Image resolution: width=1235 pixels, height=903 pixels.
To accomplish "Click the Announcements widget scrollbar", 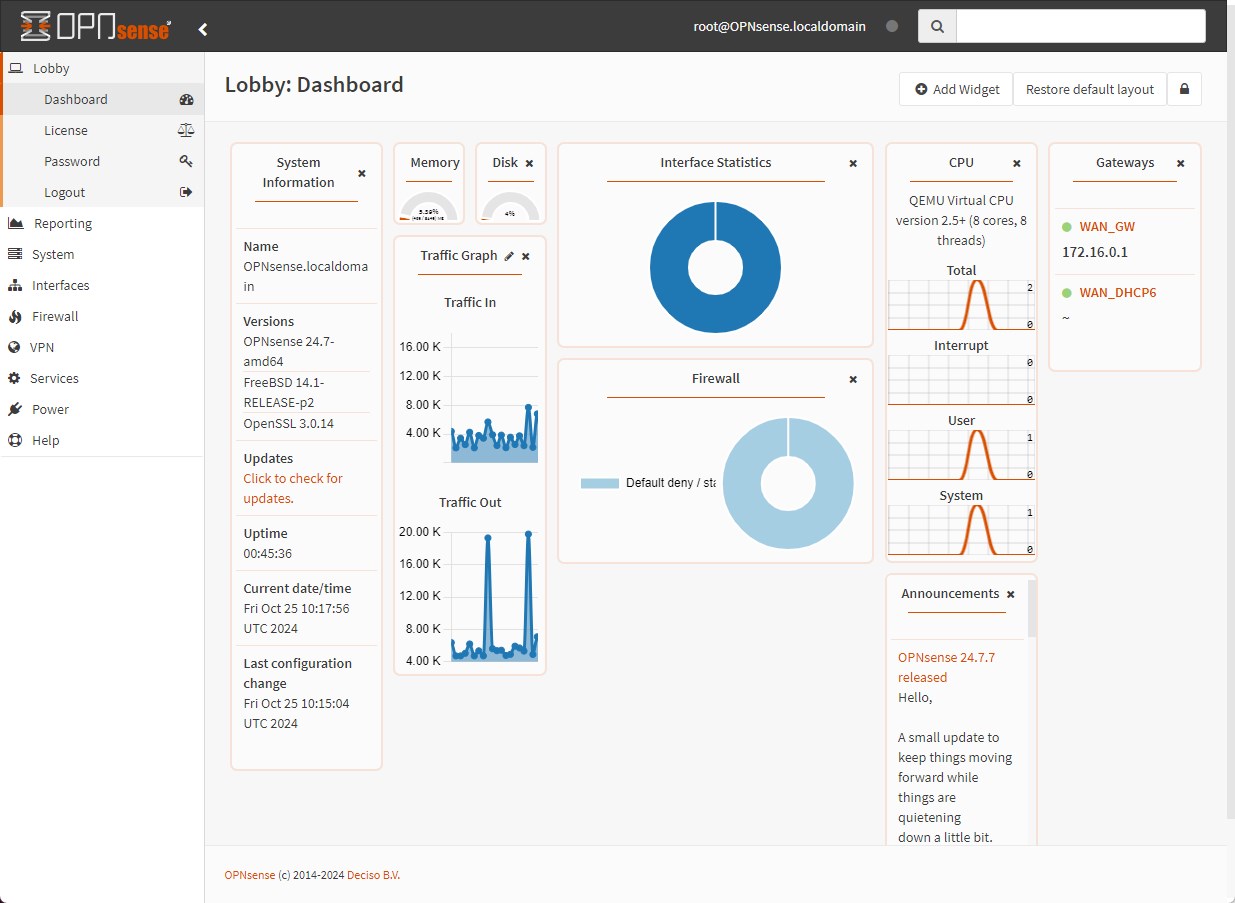I will coord(1032,609).
